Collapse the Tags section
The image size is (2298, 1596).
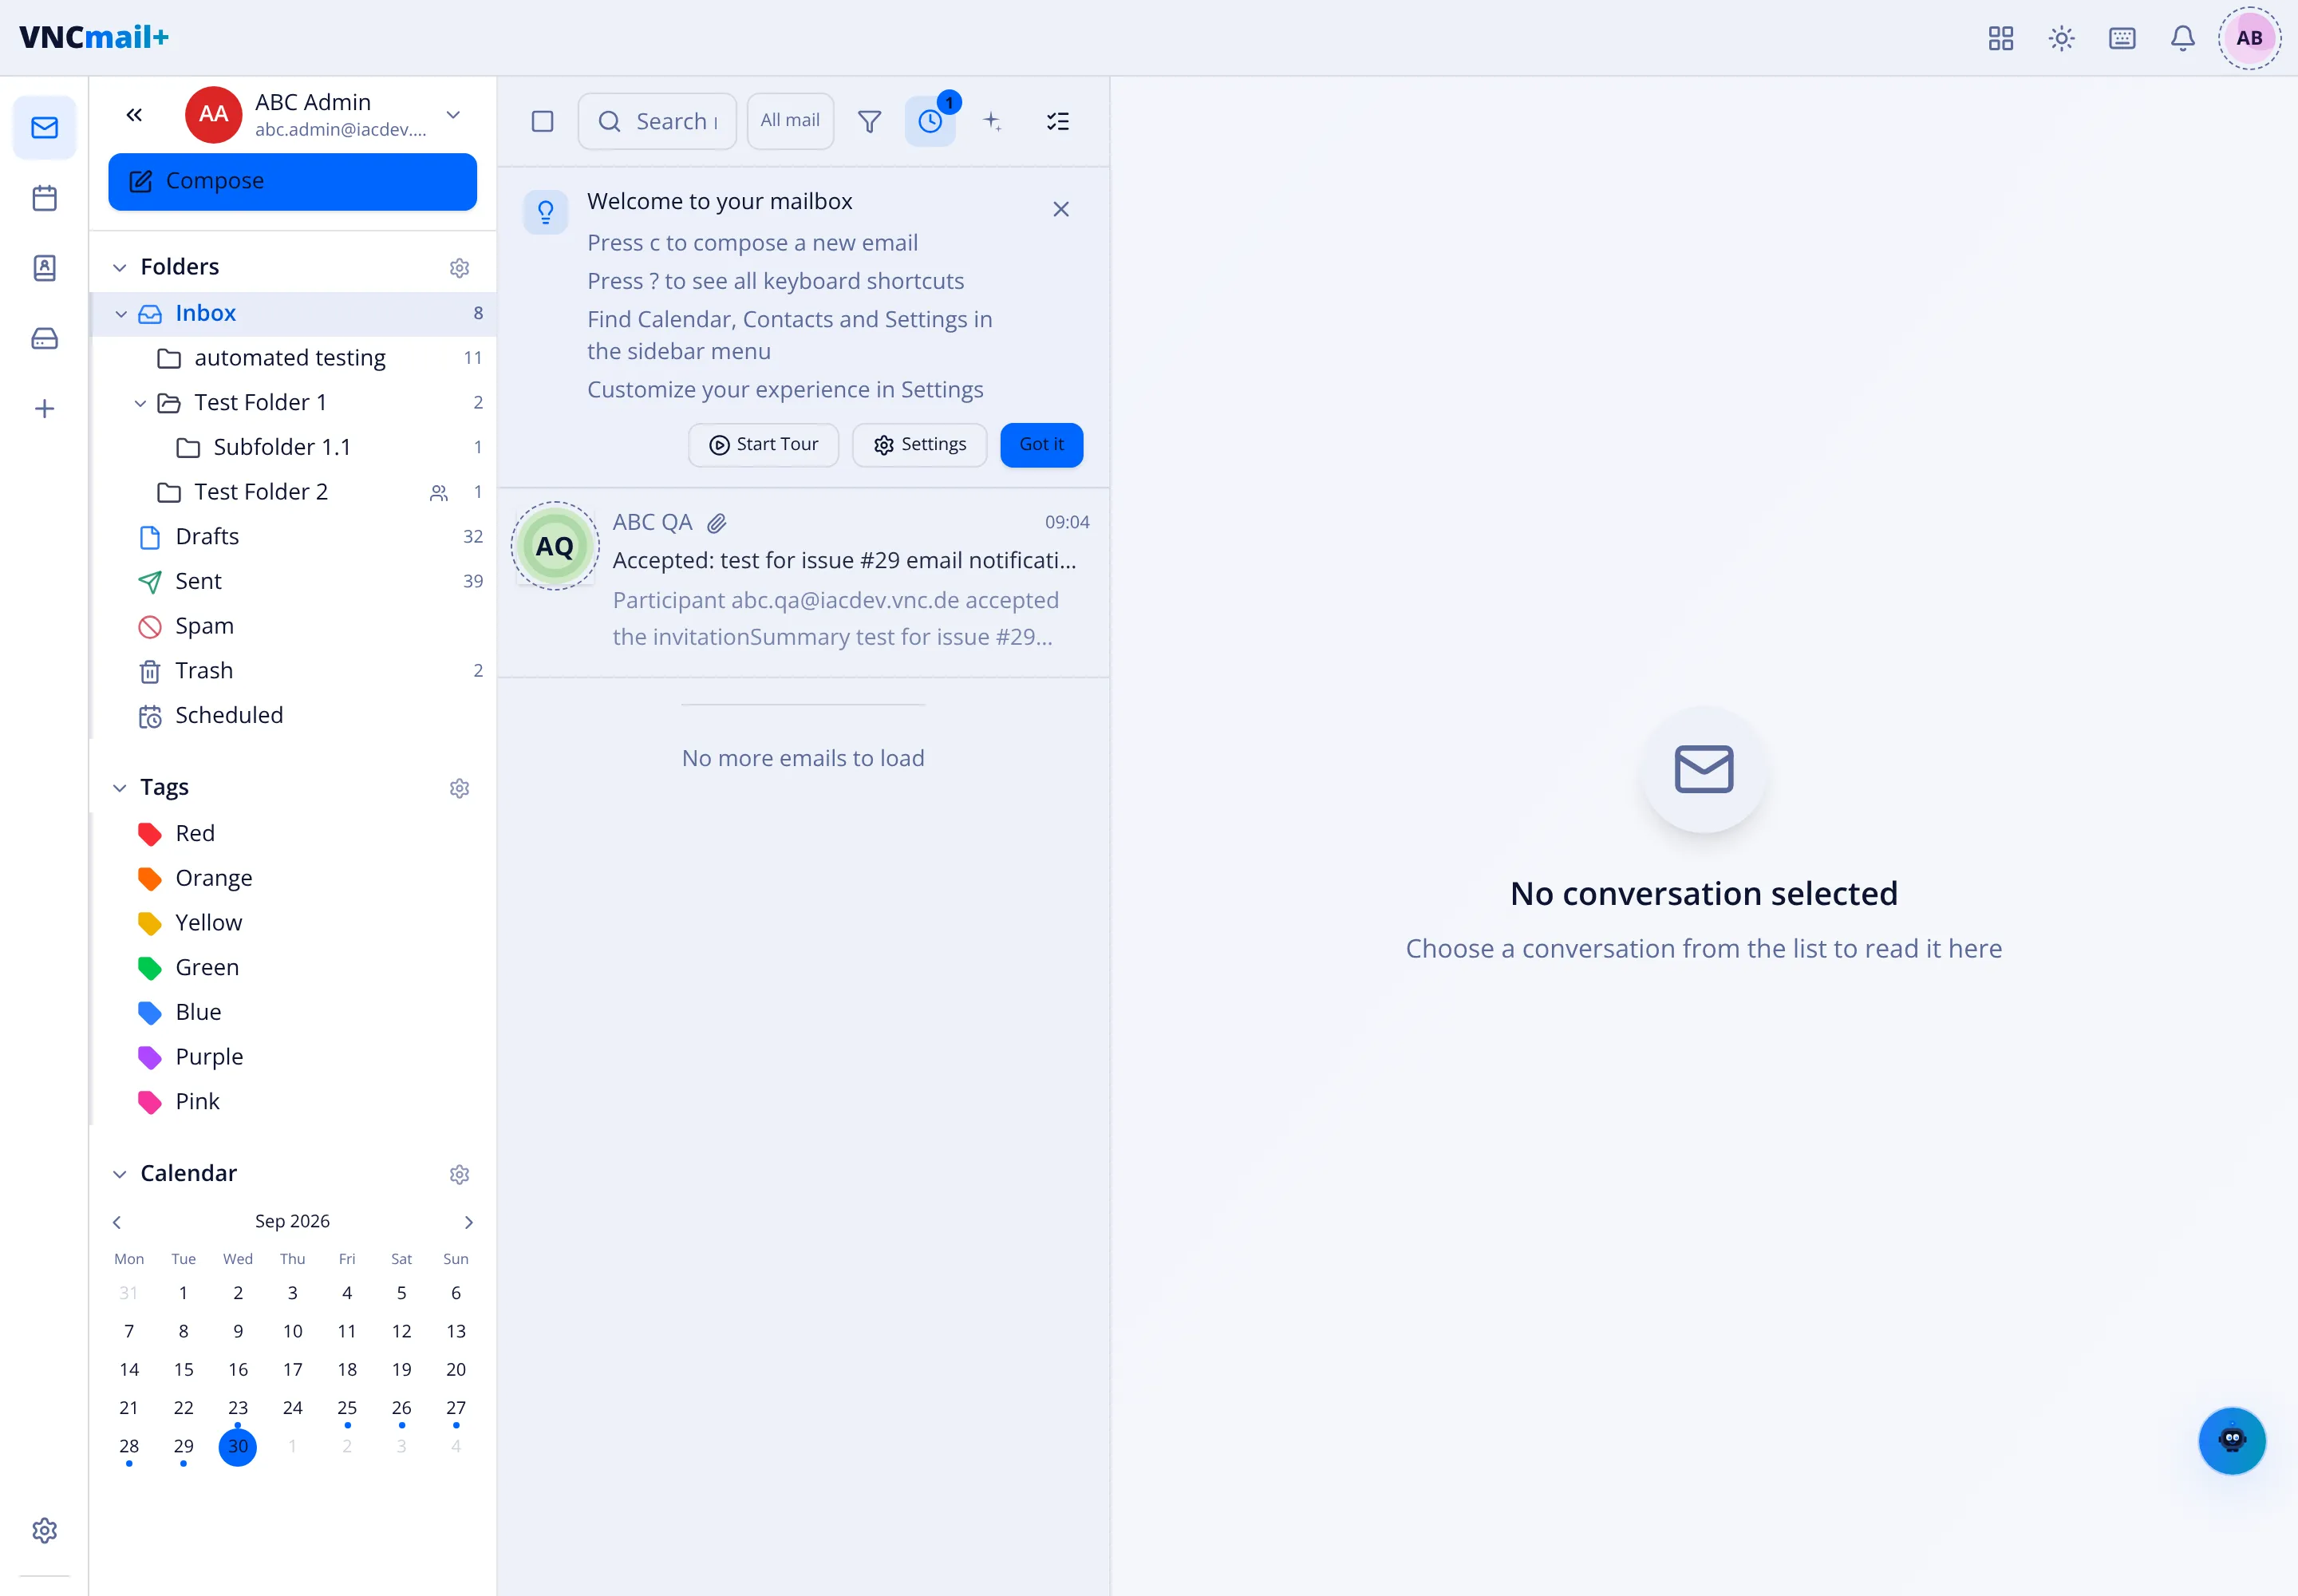pos(119,787)
